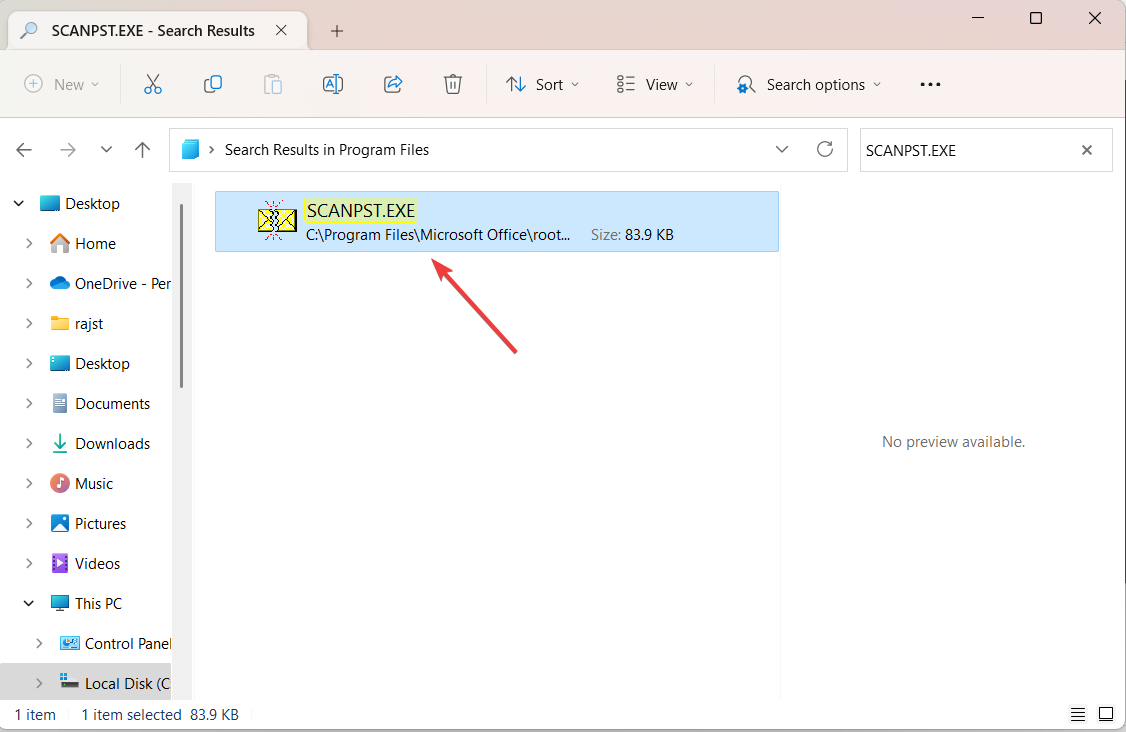
Task: Select This PC in navigation pane
Action: 98,603
